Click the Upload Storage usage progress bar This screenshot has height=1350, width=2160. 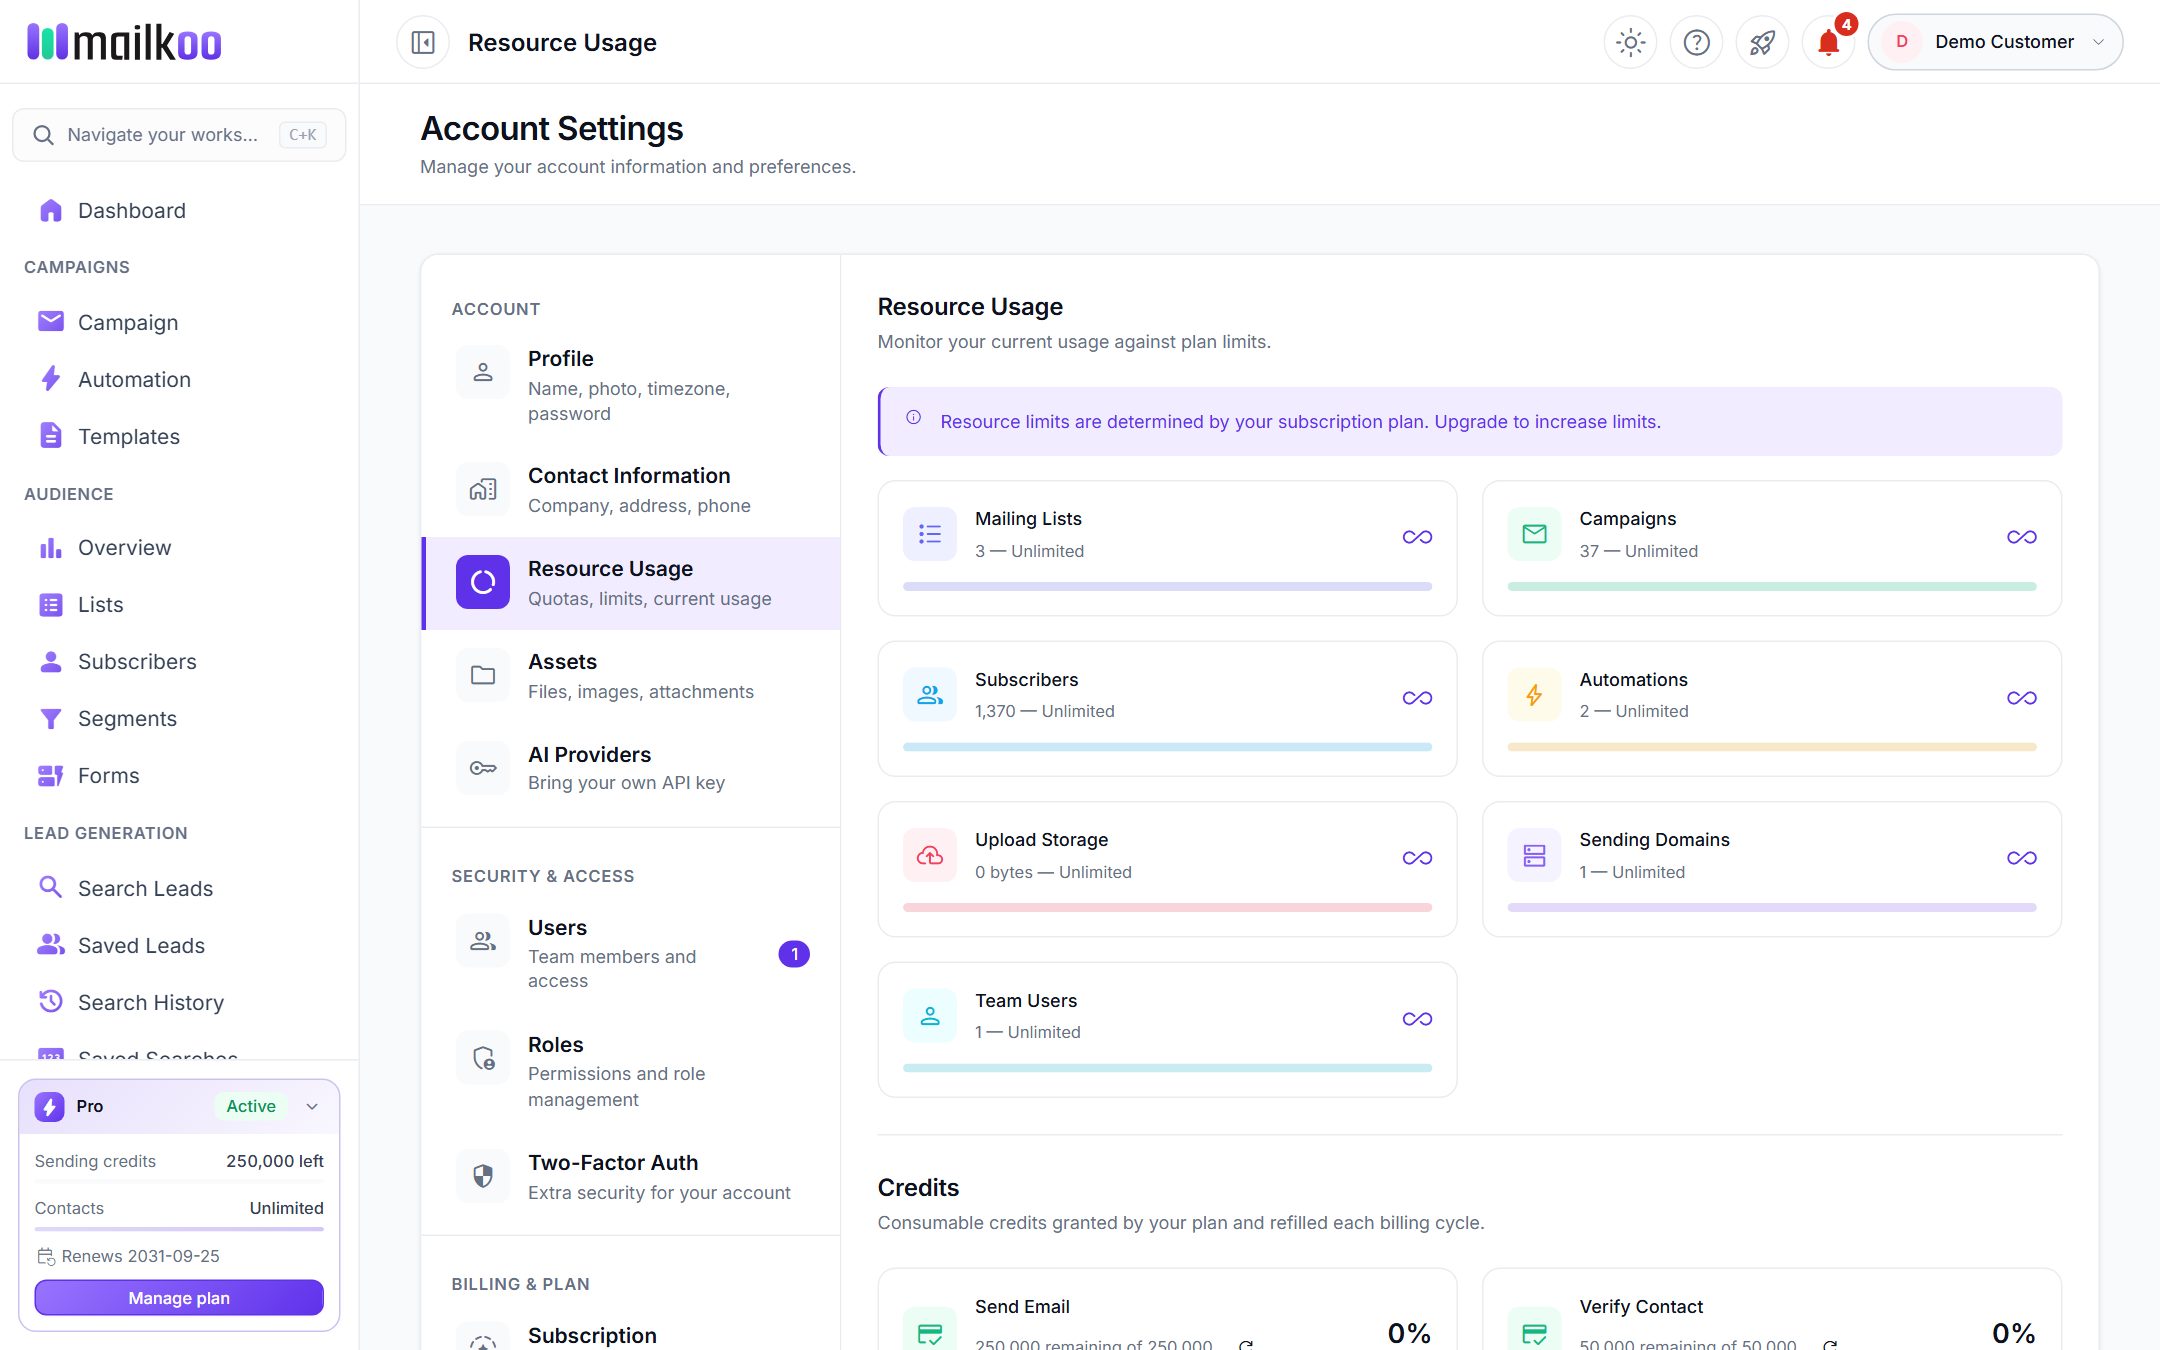(1167, 908)
